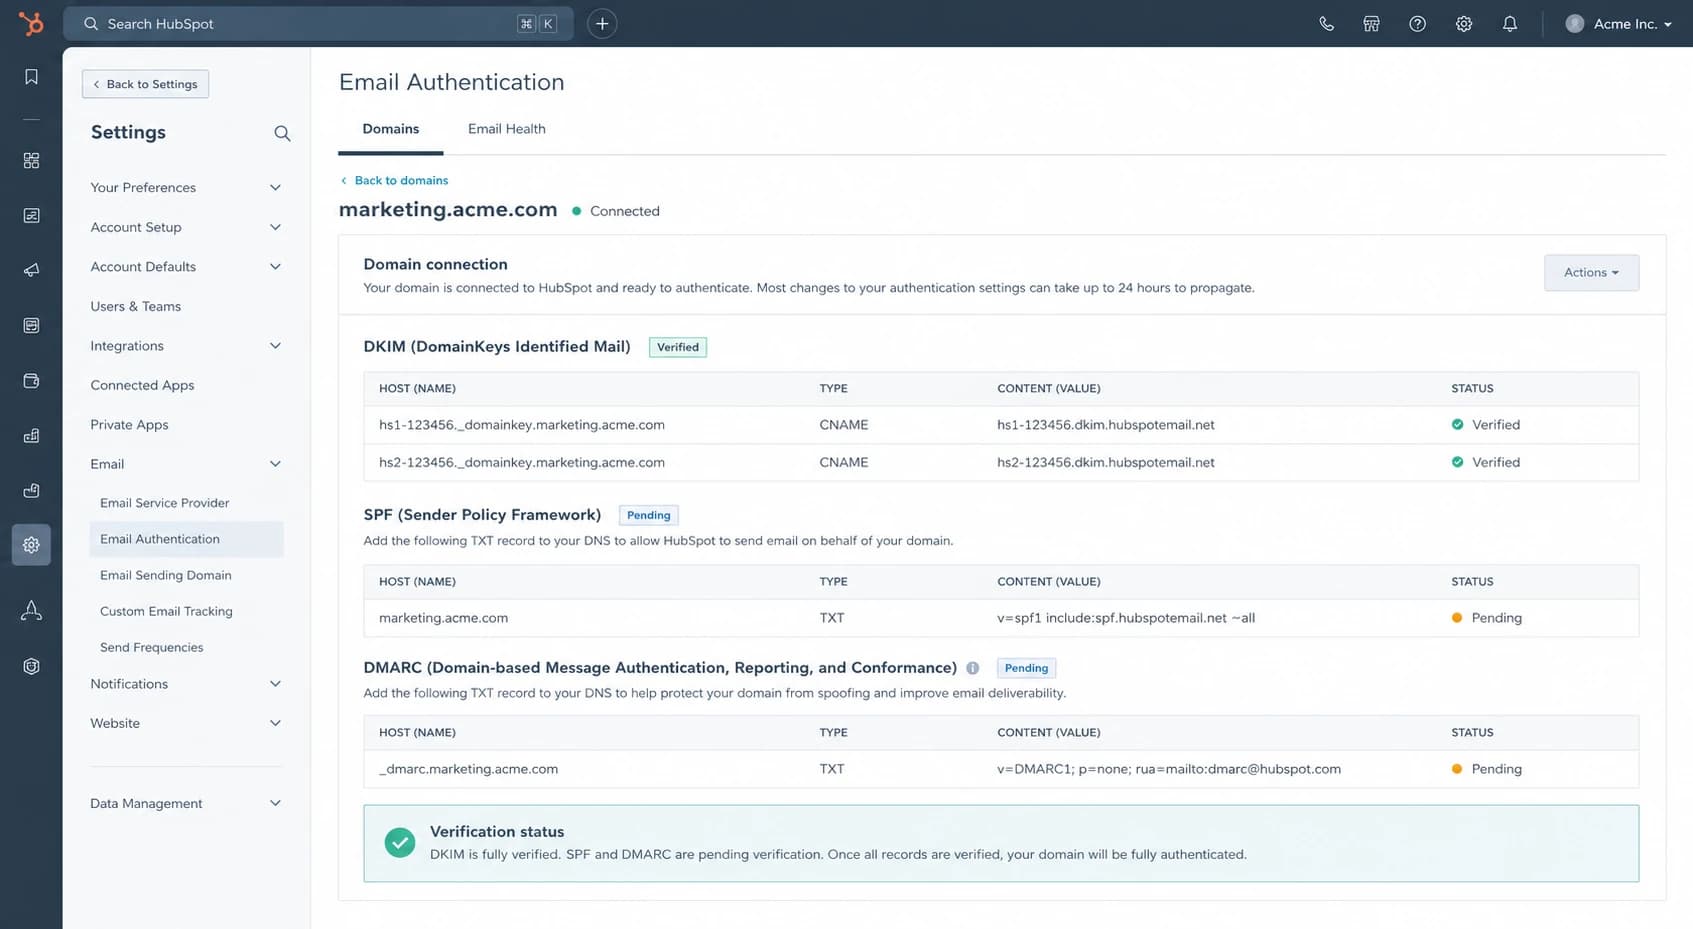Click hs1 DKIM host name value
The height and width of the screenshot is (929, 1693).
point(522,425)
